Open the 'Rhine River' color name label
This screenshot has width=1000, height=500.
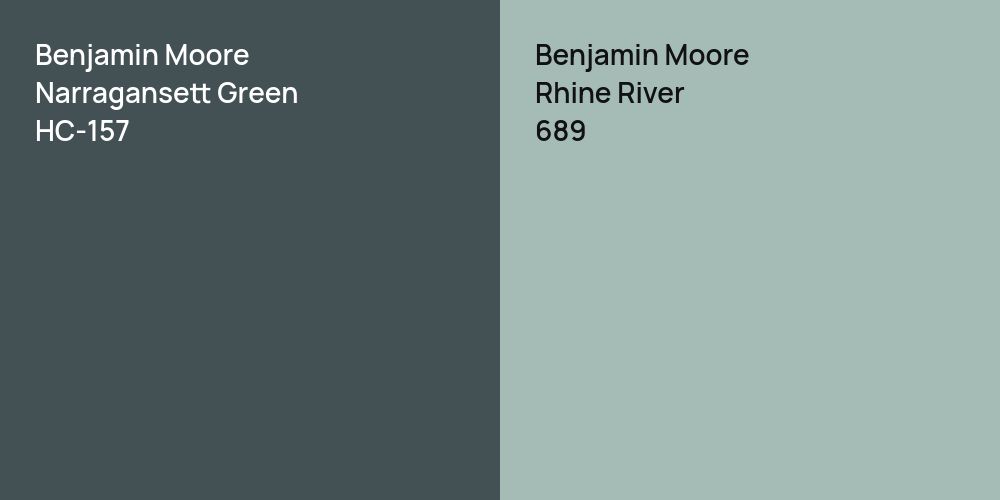coord(609,94)
